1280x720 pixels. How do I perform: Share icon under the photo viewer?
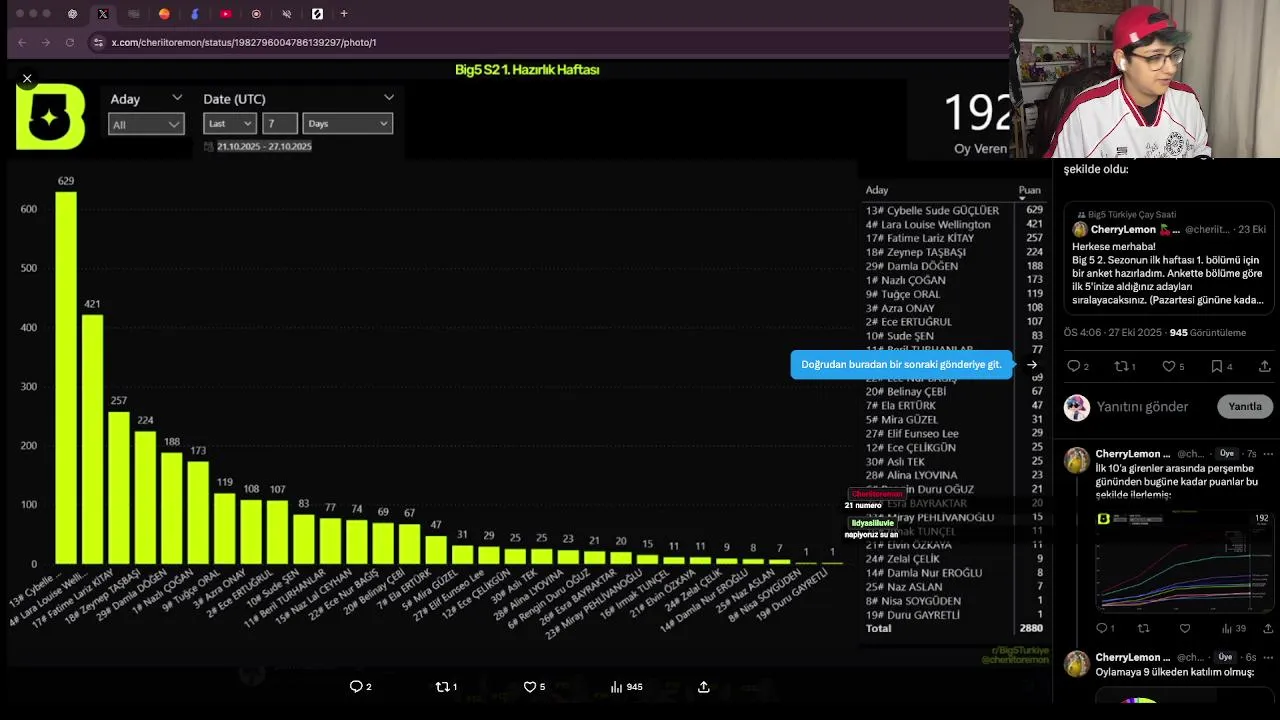coord(704,687)
